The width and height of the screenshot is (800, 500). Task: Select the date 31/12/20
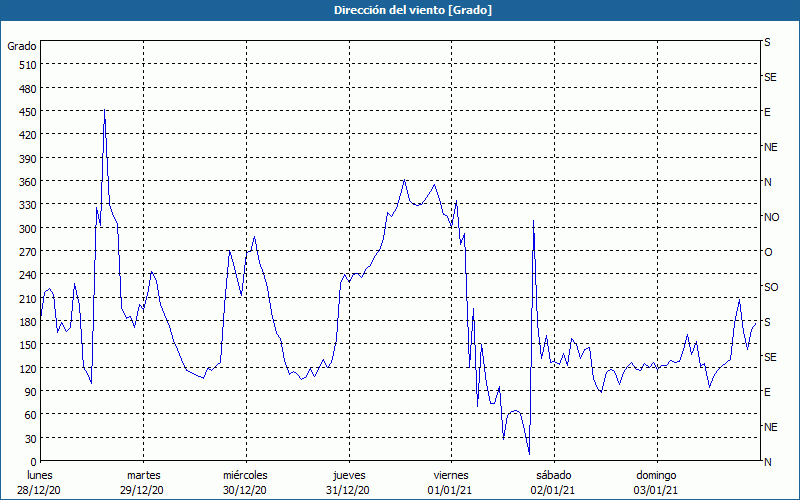pos(348,490)
